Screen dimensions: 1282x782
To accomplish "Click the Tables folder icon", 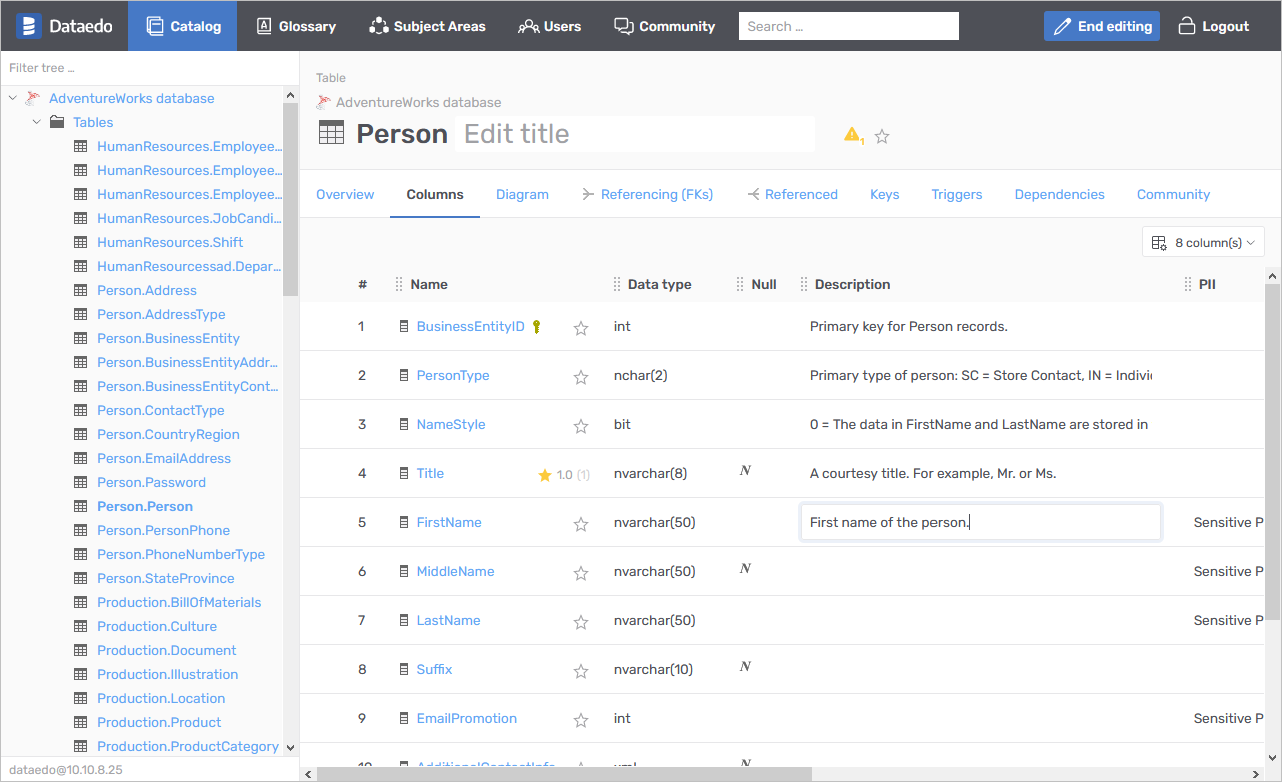I will (57, 122).
